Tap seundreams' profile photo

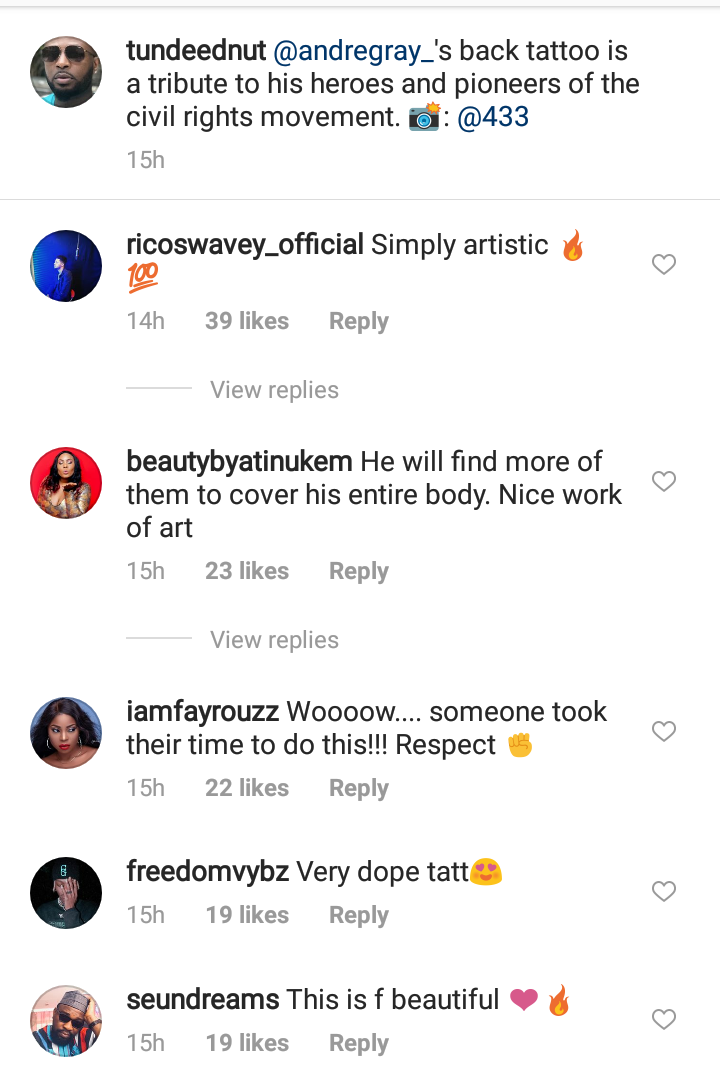(66, 1021)
